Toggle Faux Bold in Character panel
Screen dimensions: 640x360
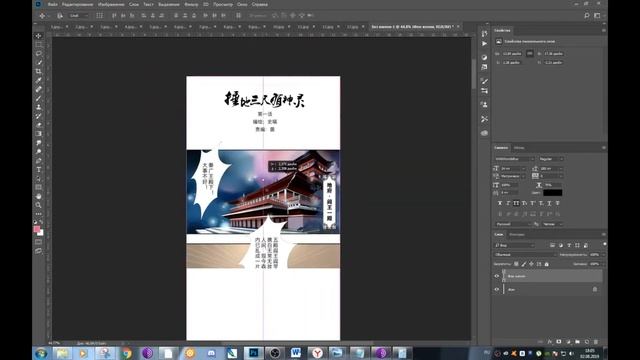[x=500, y=203]
